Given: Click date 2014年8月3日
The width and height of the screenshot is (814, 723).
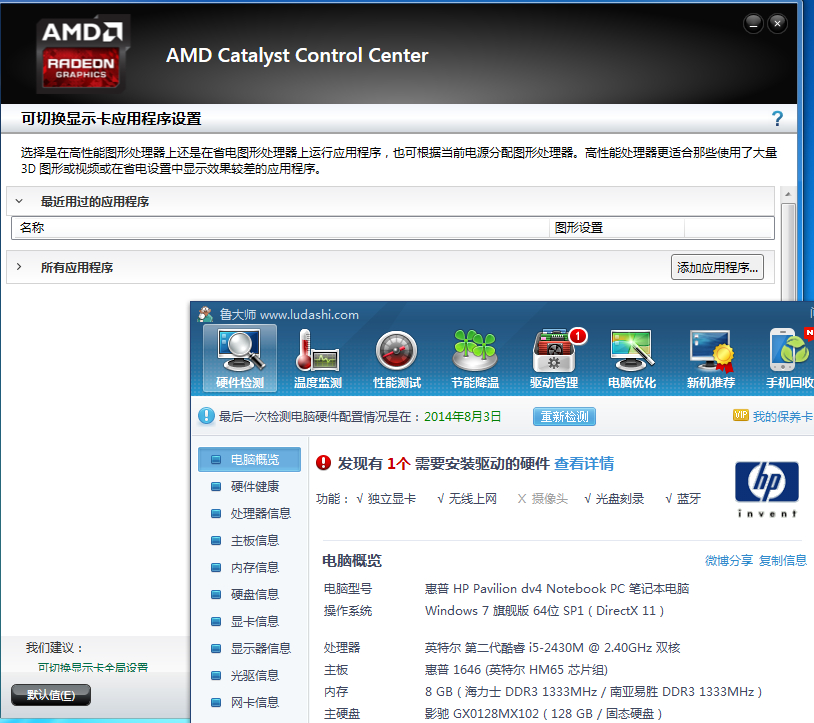Looking at the screenshot, I should [463, 416].
